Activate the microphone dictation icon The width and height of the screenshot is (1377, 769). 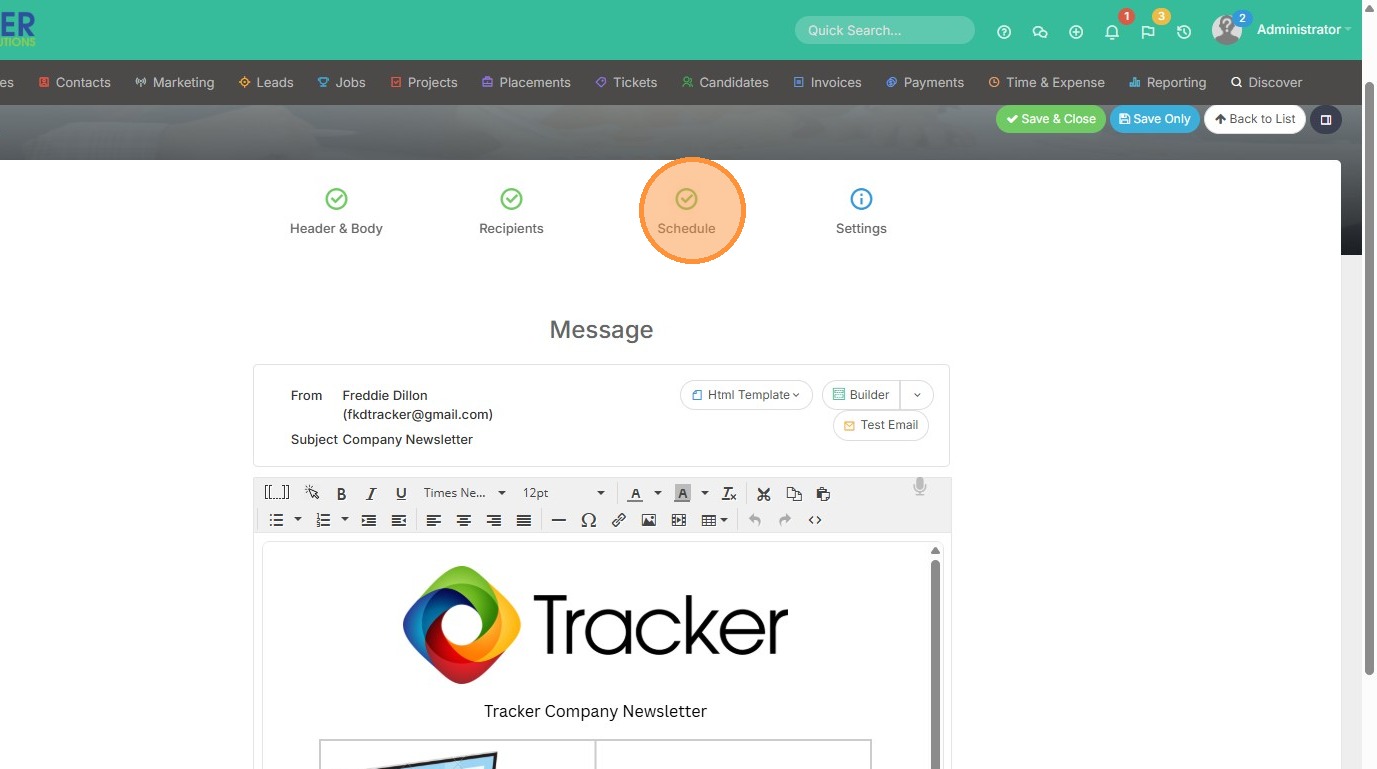(920, 487)
